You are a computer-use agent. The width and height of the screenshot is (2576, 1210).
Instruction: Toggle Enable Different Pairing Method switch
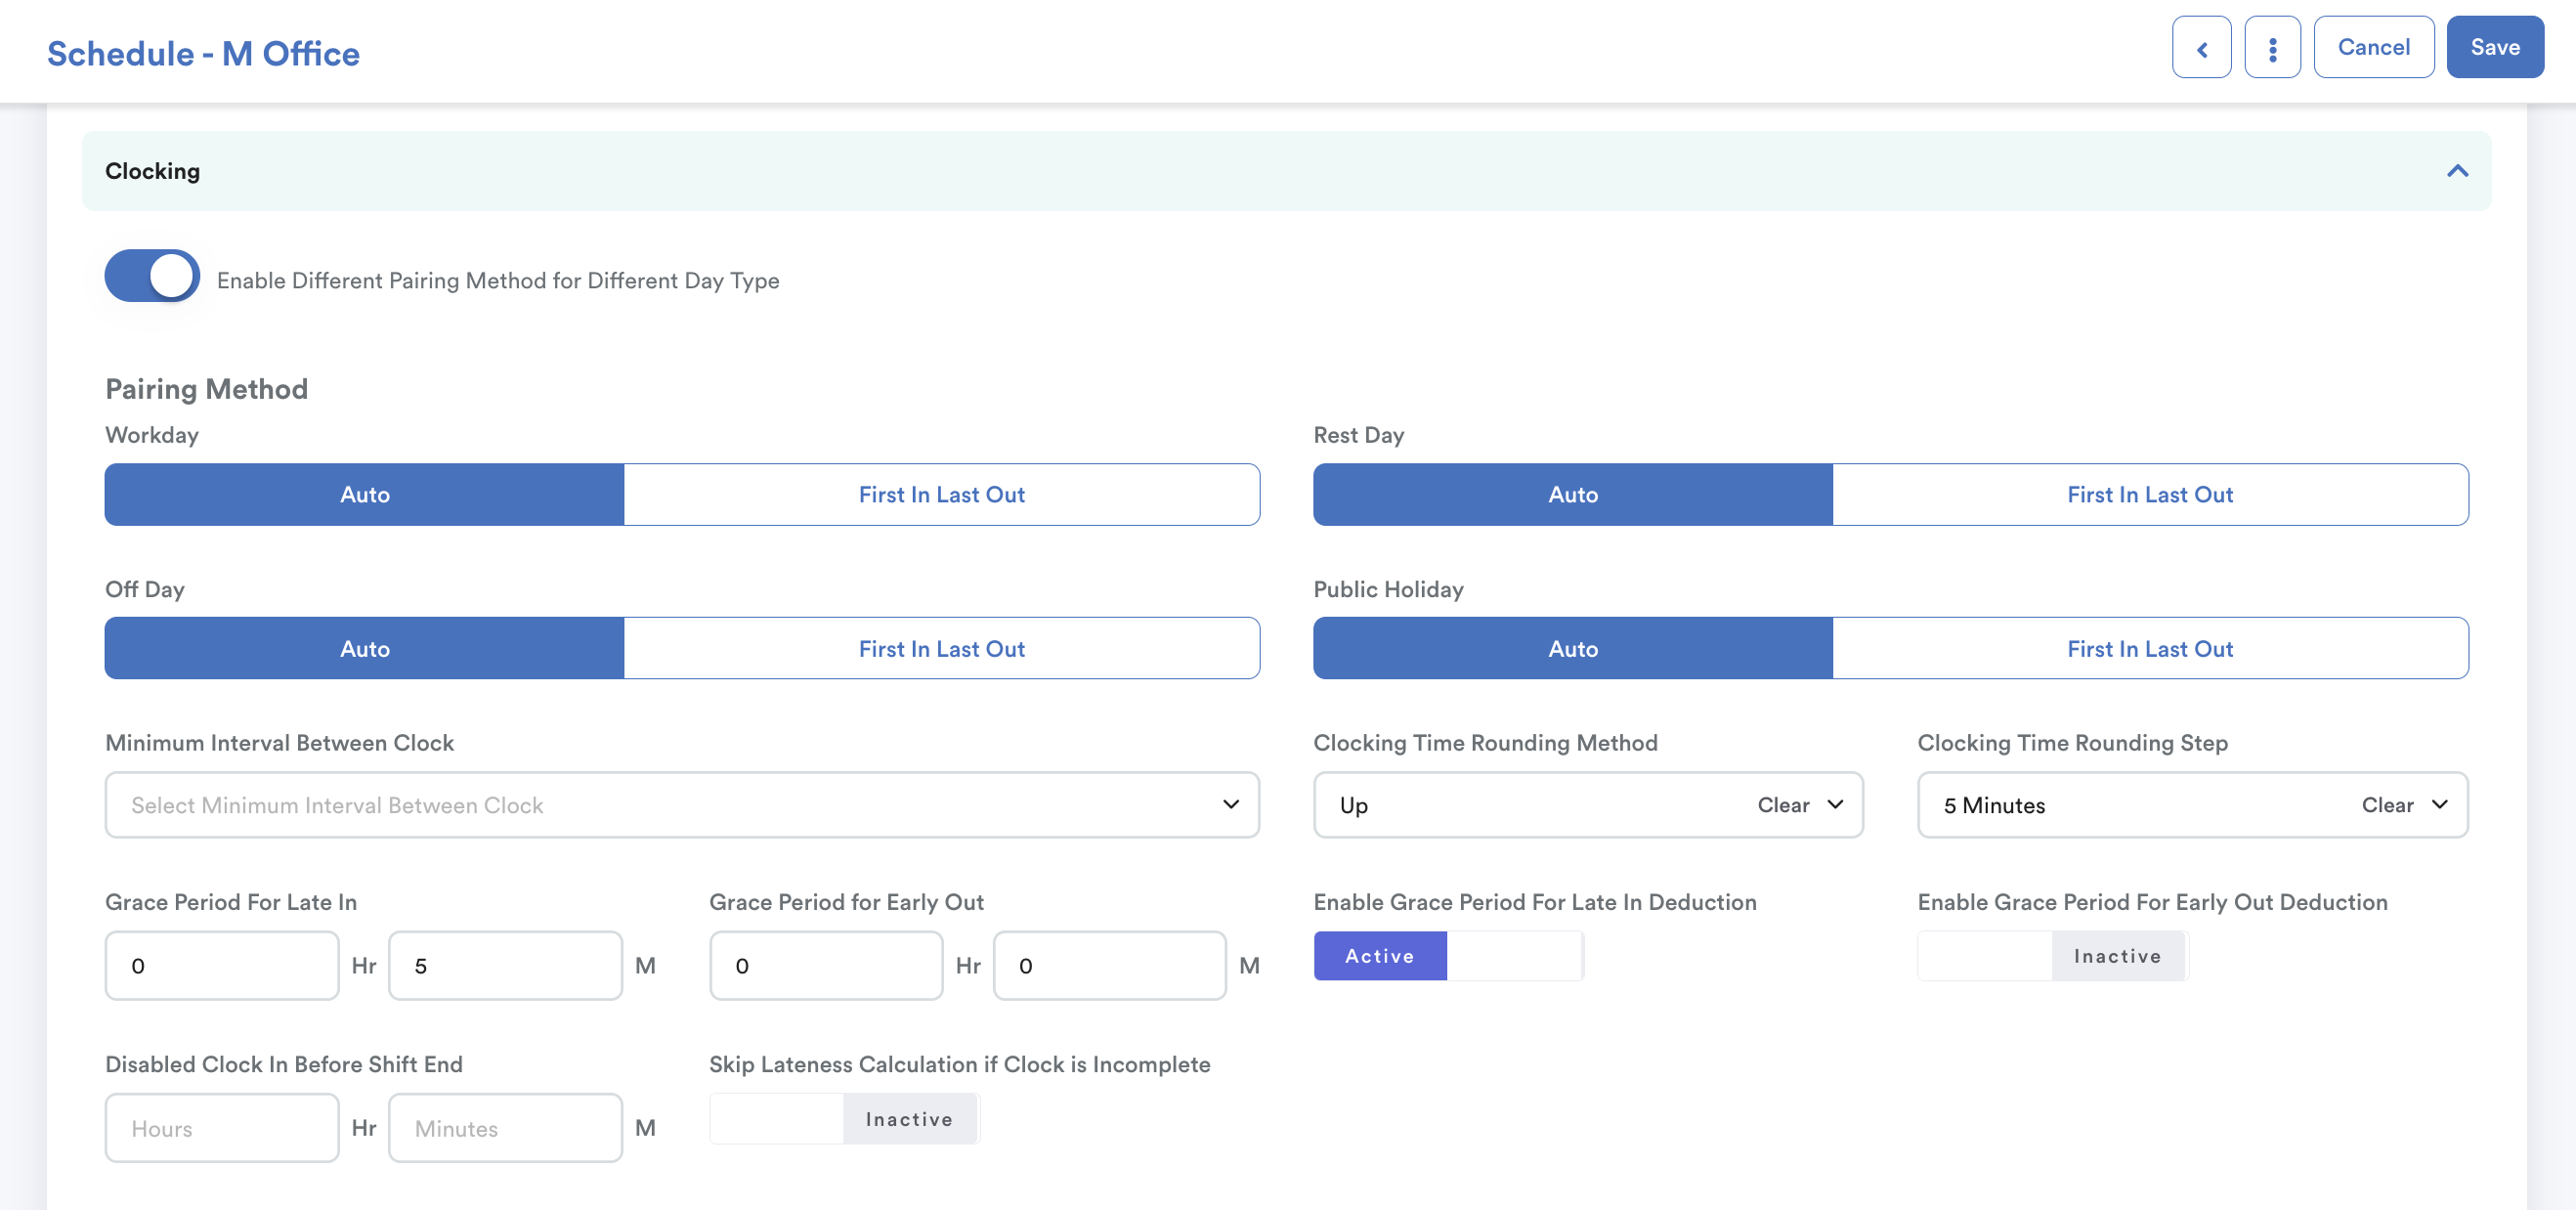point(152,276)
